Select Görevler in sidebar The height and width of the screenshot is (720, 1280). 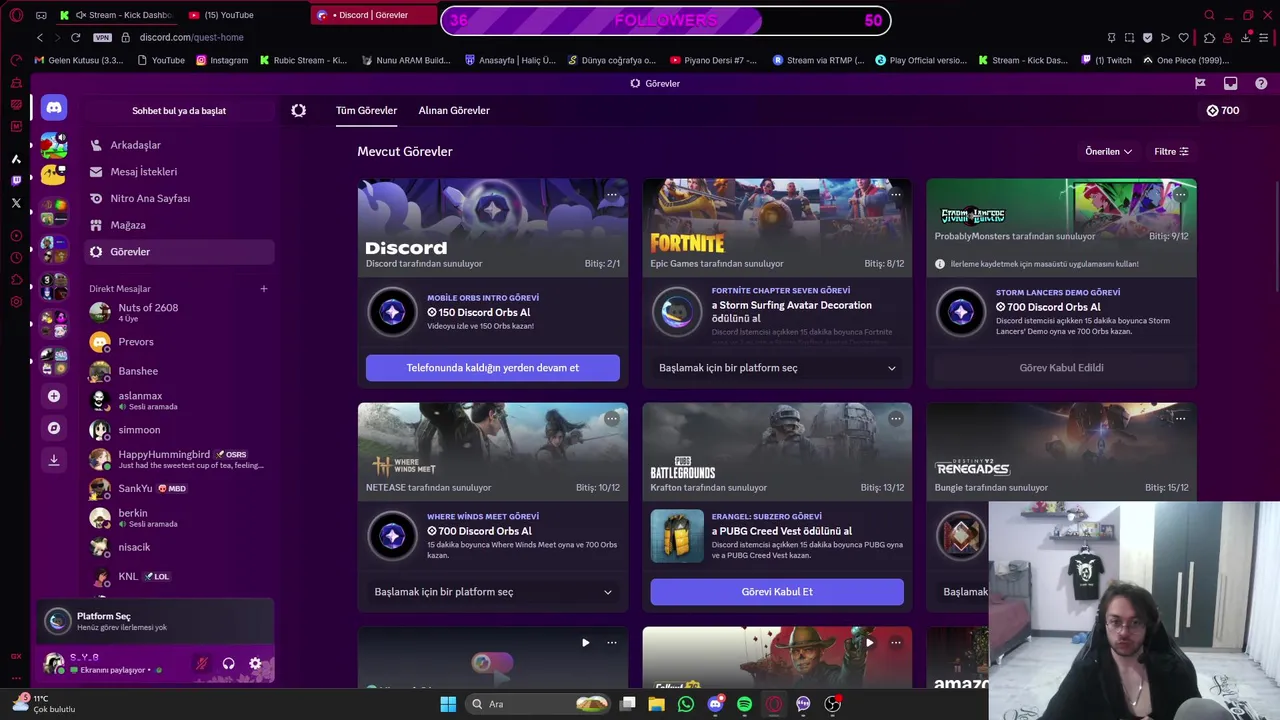(x=179, y=252)
